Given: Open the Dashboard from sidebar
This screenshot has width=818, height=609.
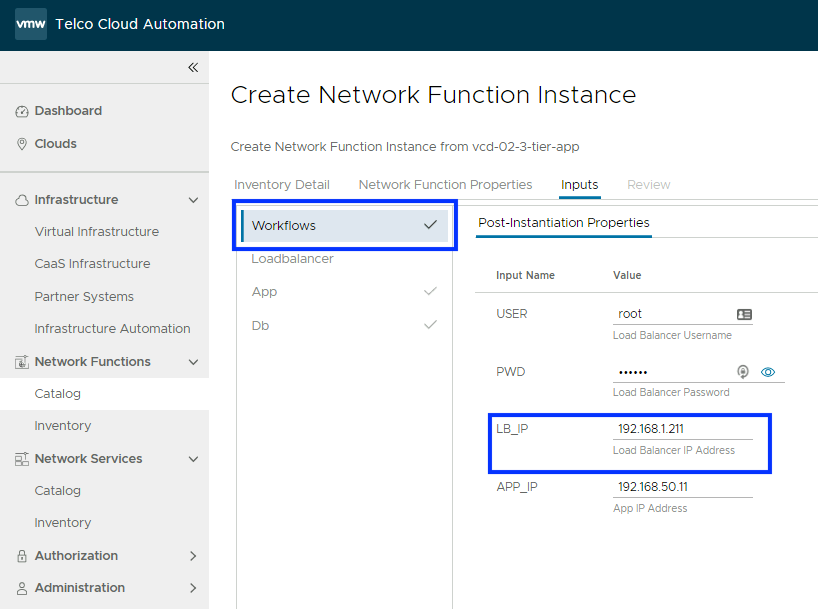Looking at the screenshot, I should coord(68,111).
